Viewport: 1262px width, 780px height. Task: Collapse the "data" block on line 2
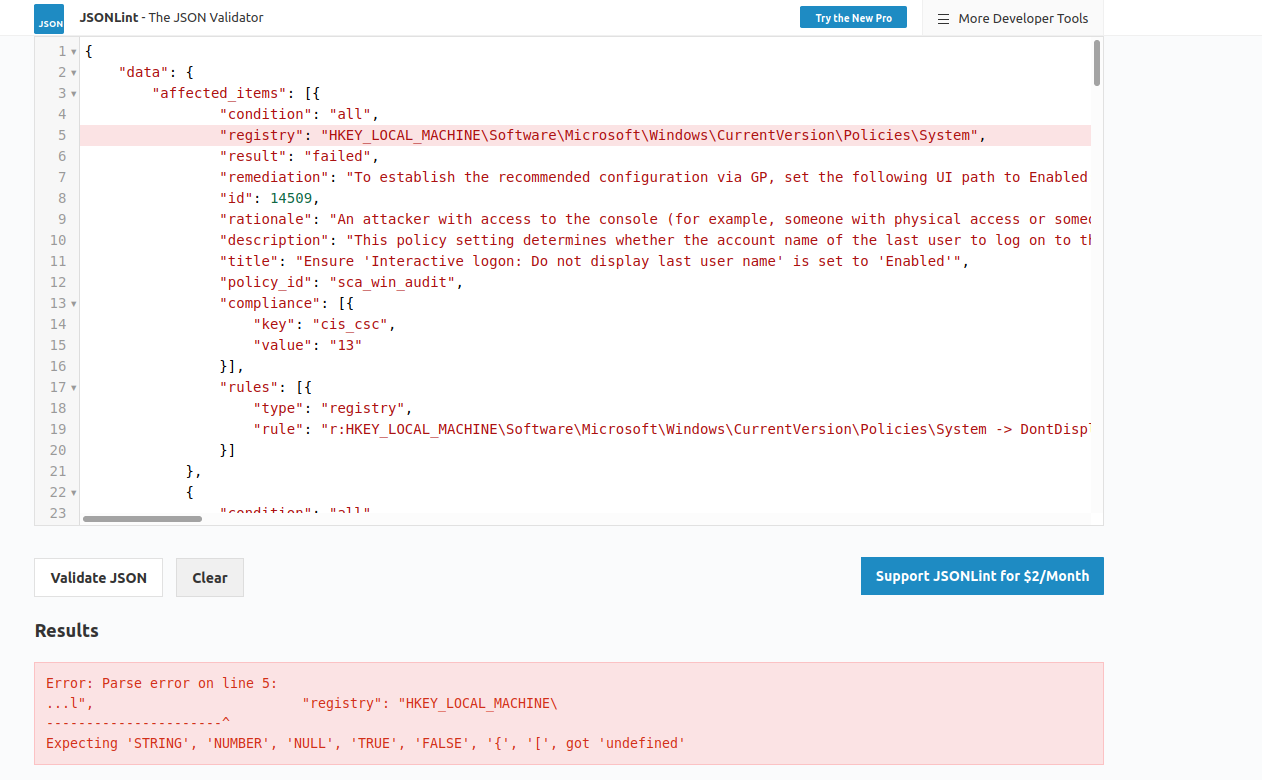pyautogui.click(x=73, y=72)
